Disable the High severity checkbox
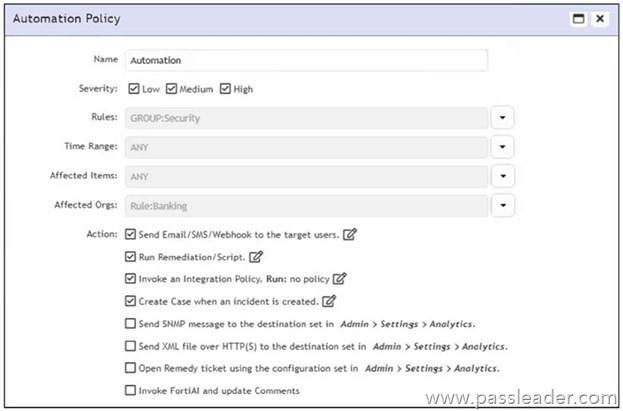Viewport: 623px width, 411px height. pos(225,89)
